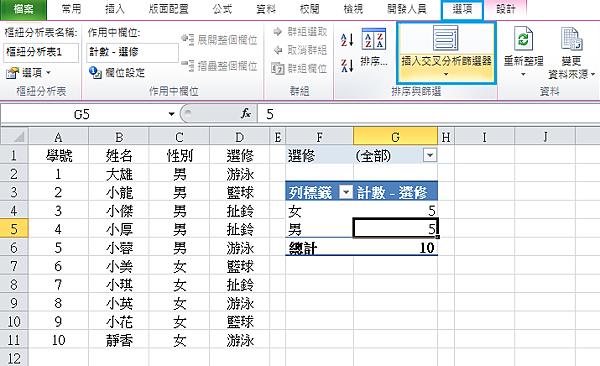Viewport: 600px width, 366px height.
Task: Select column A header
Action: point(58,137)
